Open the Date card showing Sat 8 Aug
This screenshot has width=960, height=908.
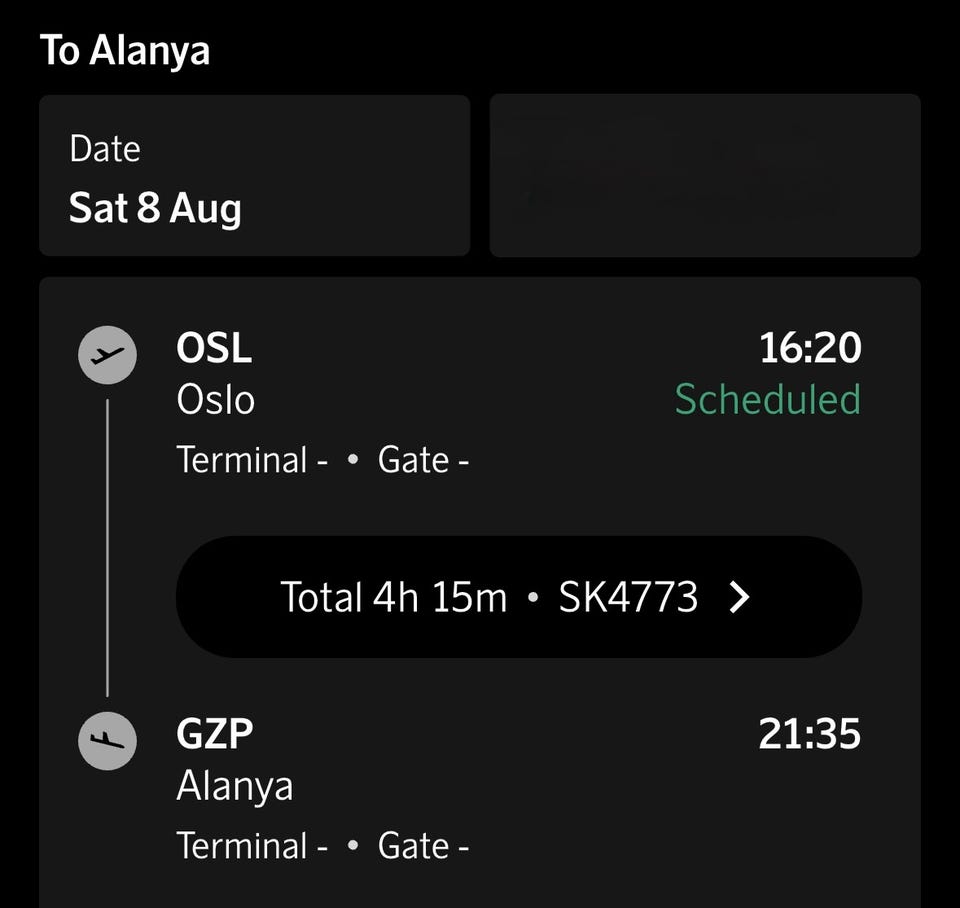255,175
